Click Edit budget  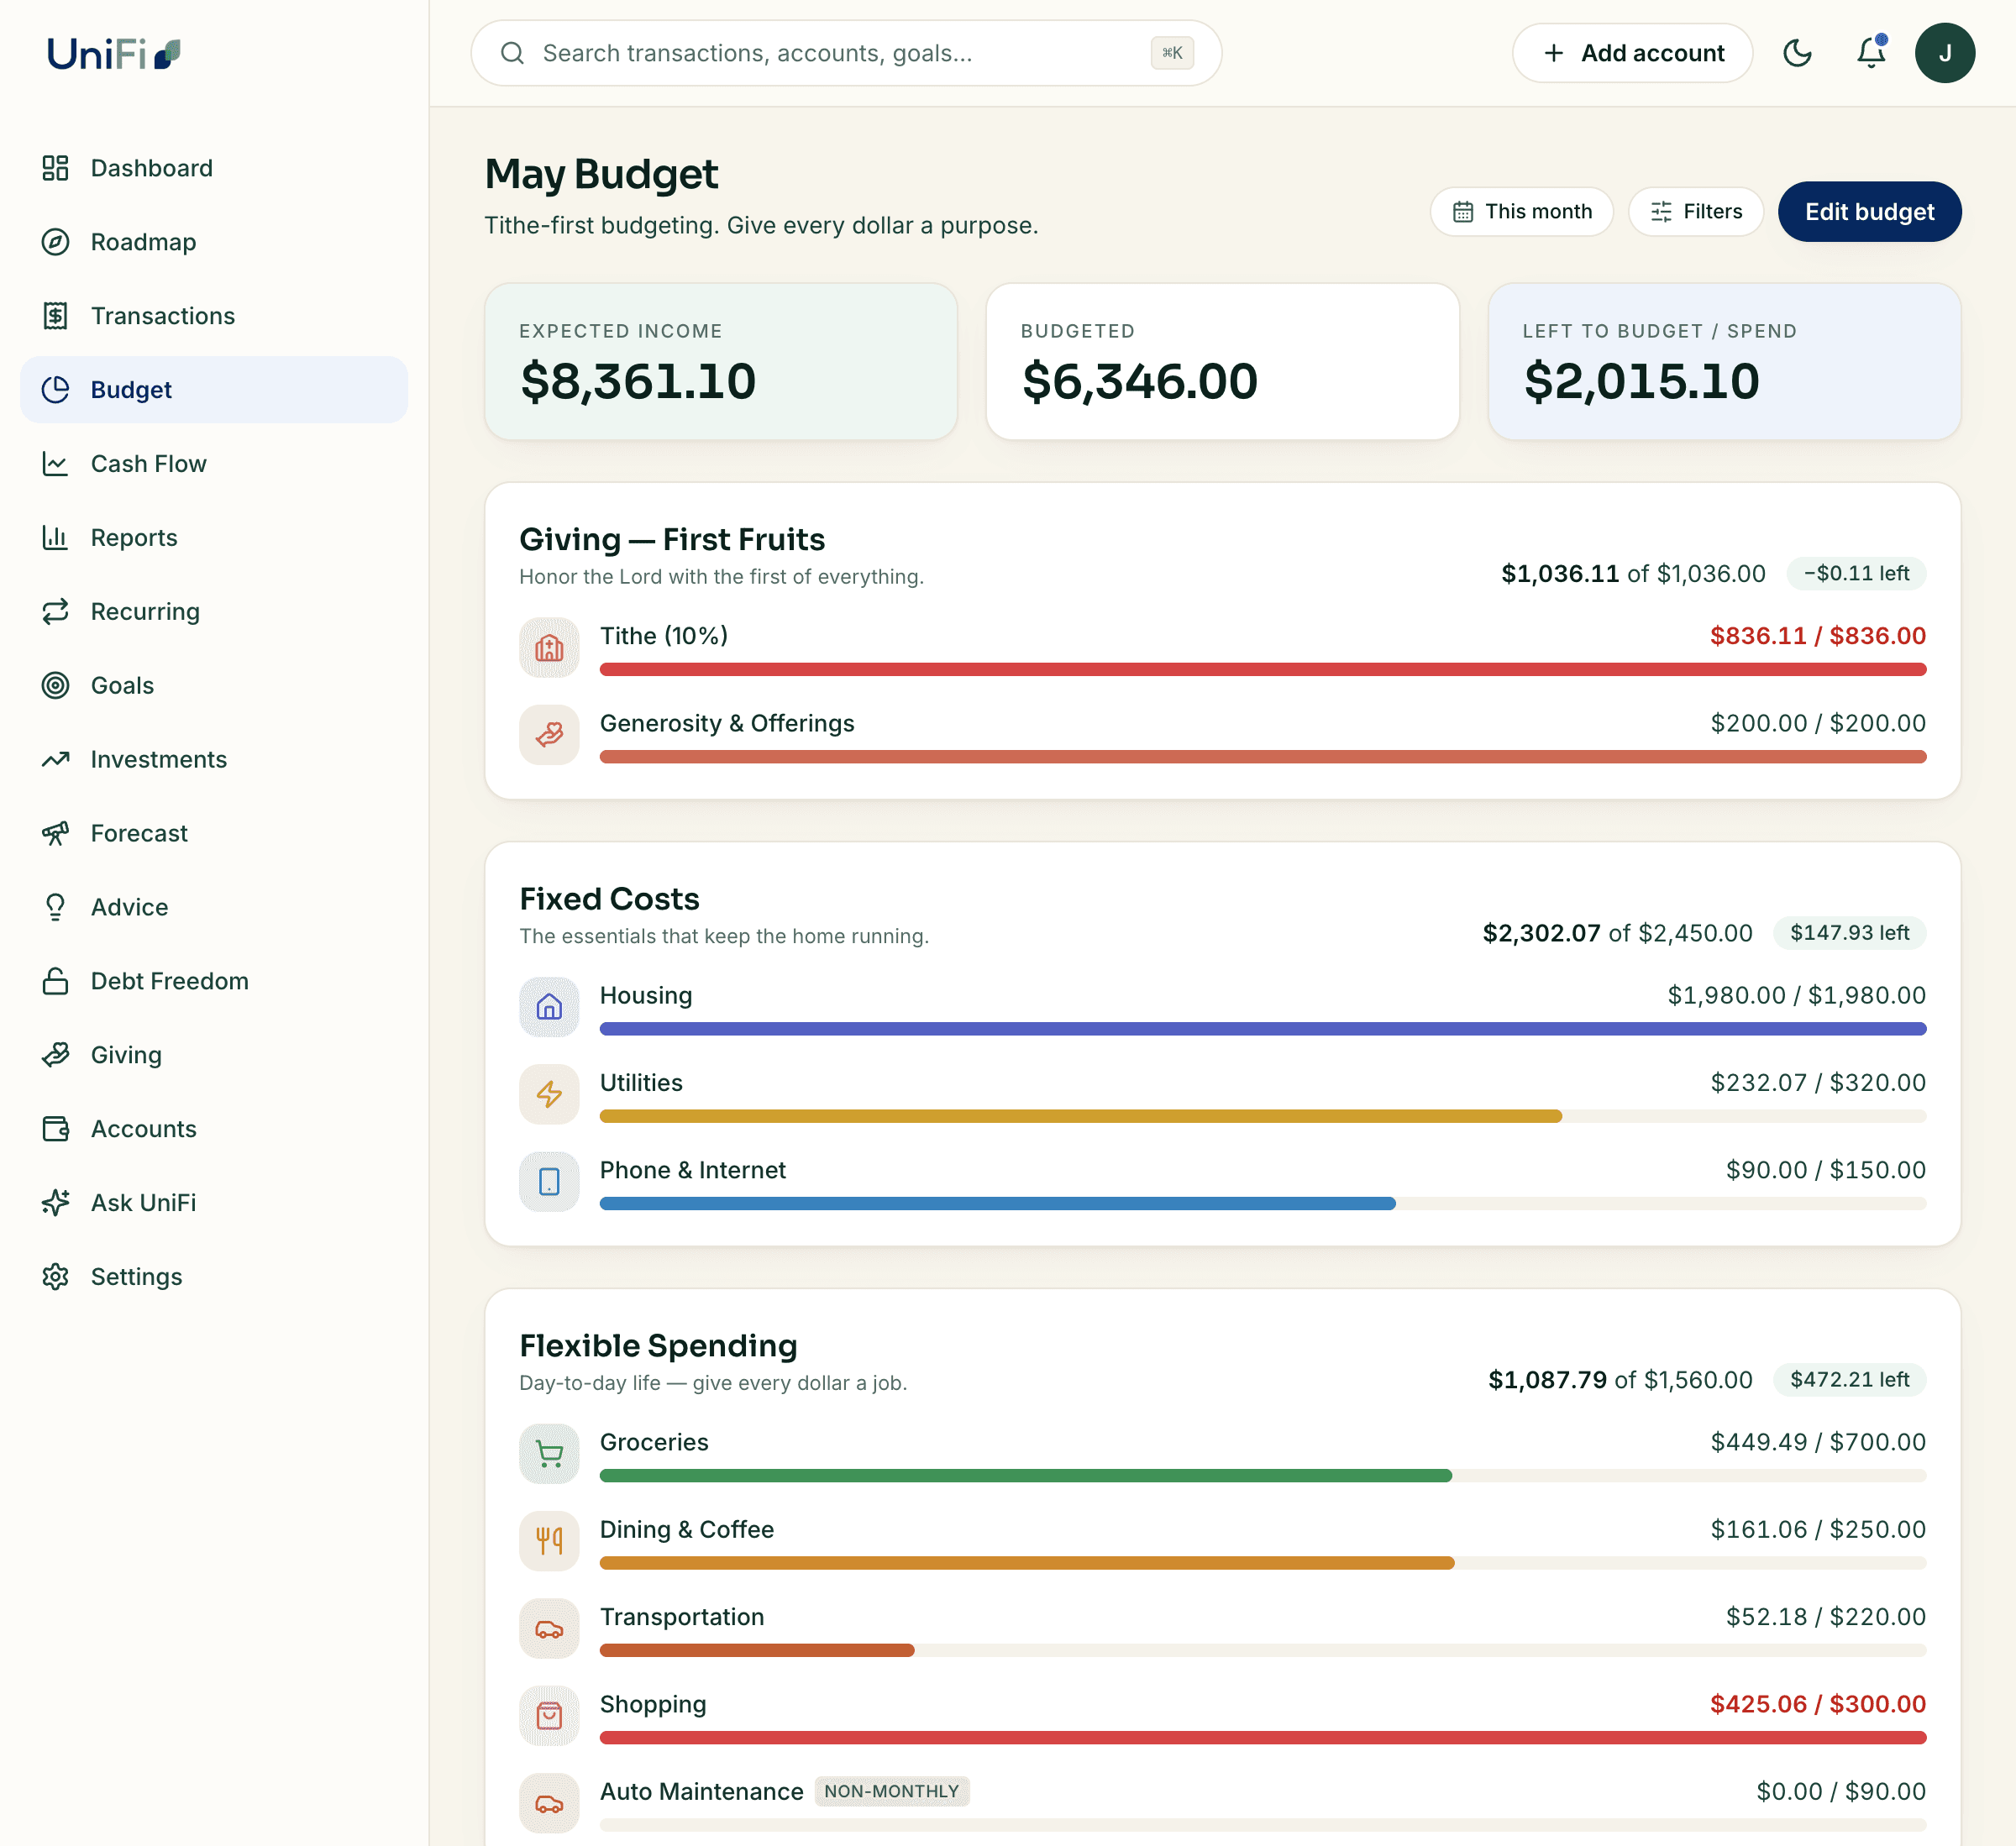click(x=1869, y=211)
